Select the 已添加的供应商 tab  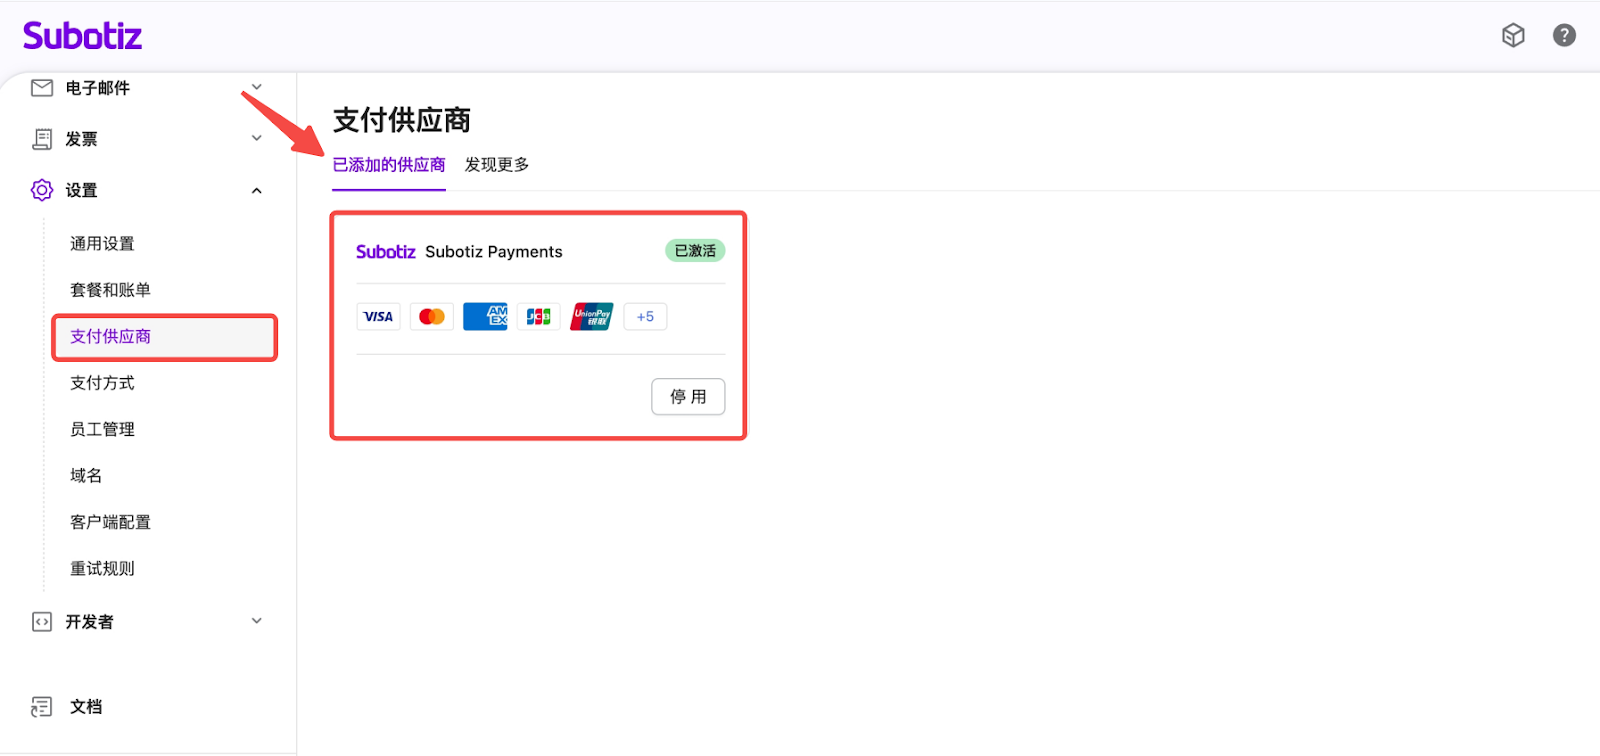389,165
